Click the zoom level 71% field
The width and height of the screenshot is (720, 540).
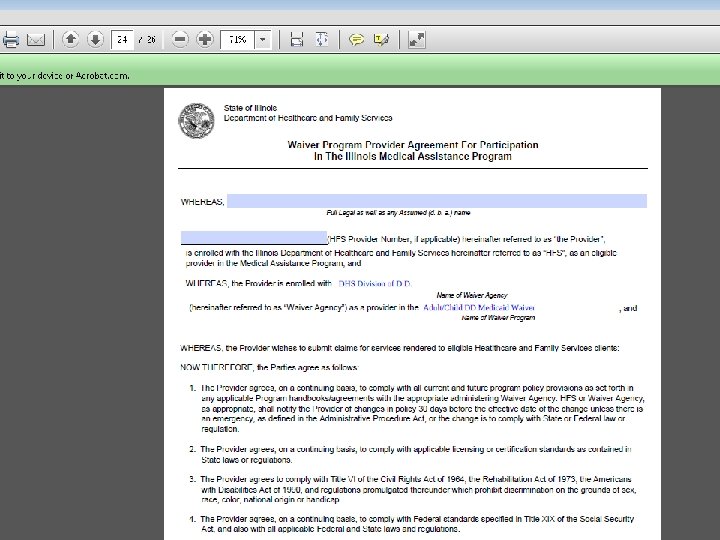click(x=238, y=39)
